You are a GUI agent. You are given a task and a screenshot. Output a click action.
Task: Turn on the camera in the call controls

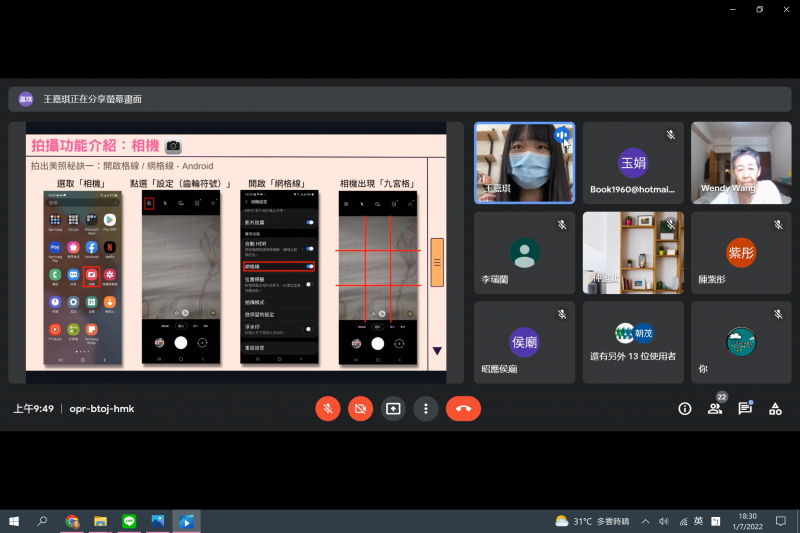(360, 408)
